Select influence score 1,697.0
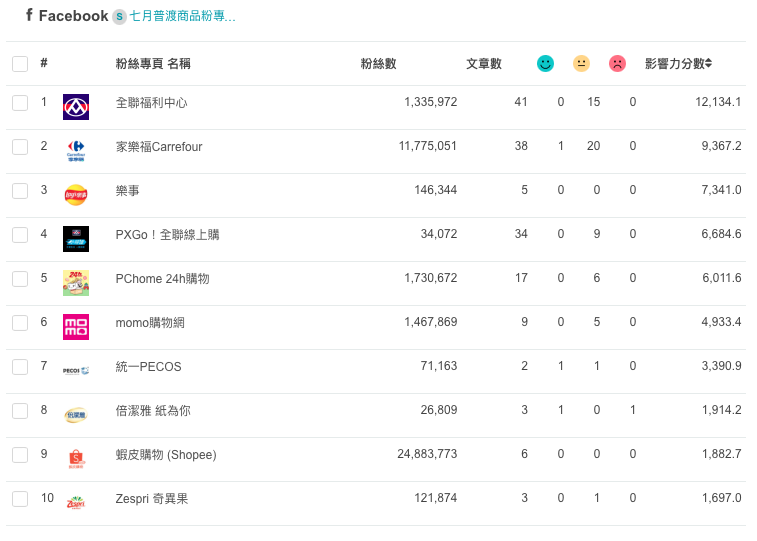 (722, 498)
